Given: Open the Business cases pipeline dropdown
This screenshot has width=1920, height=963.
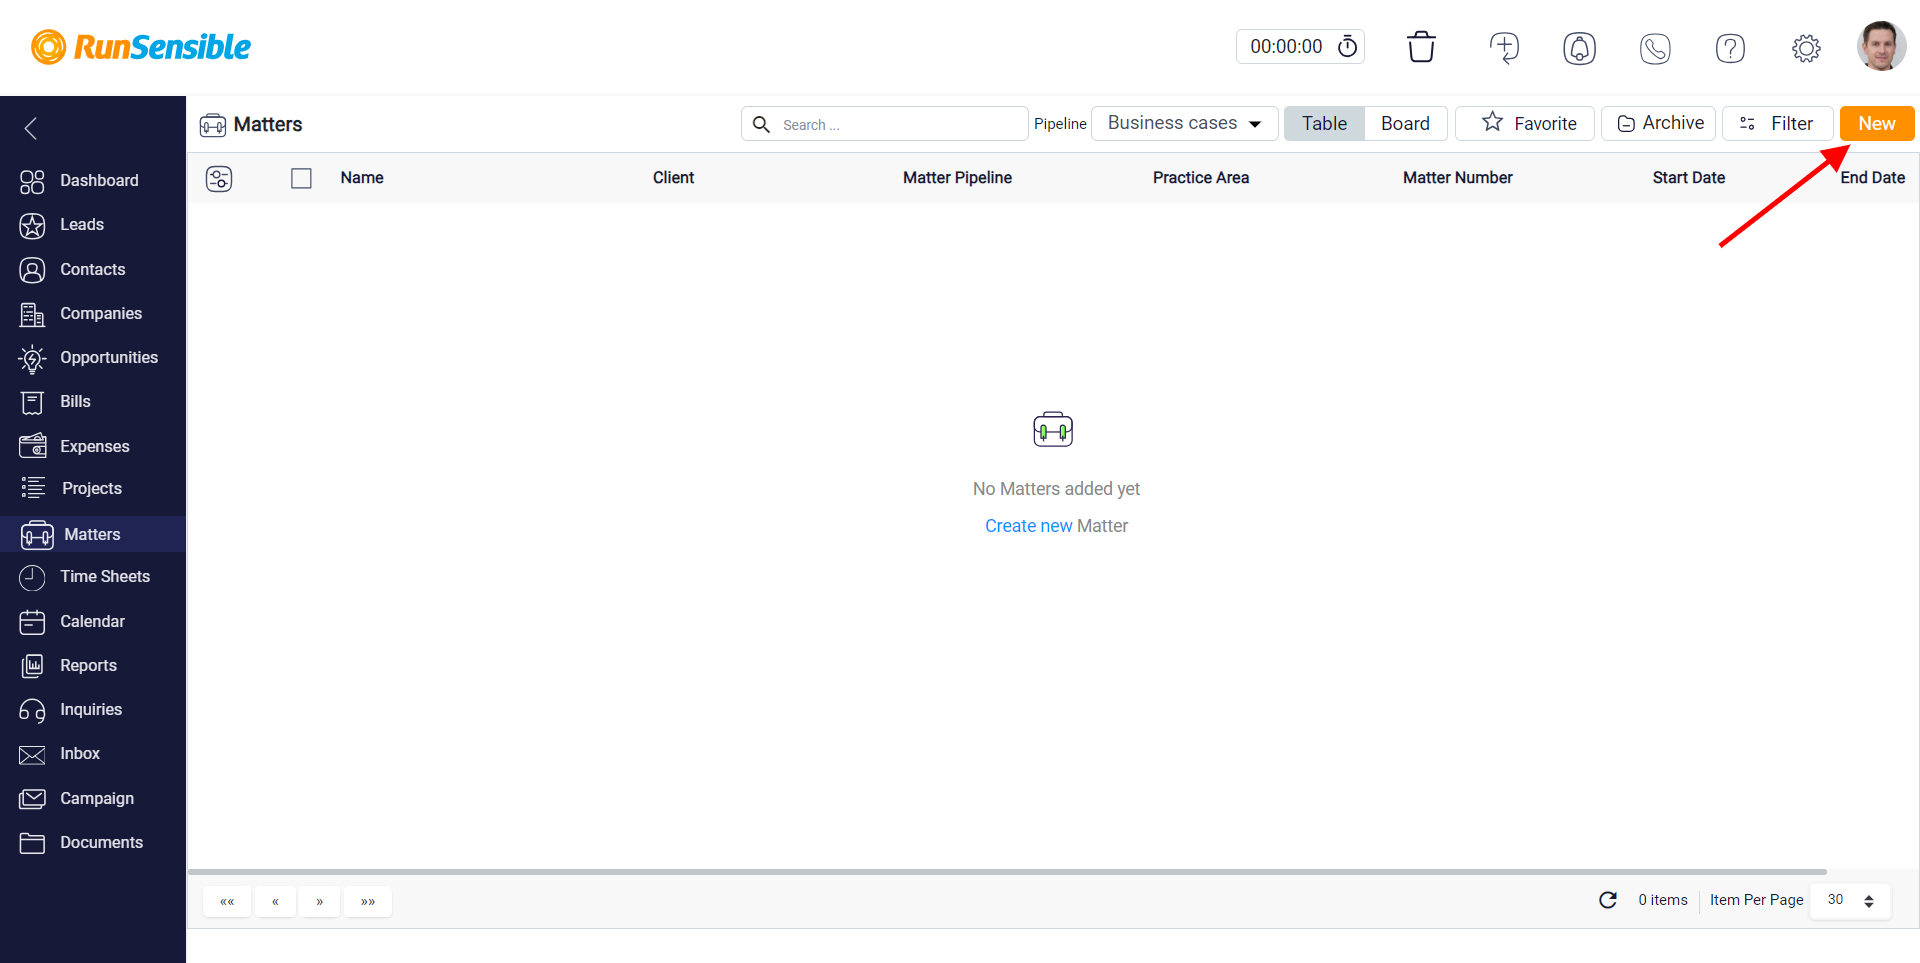Looking at the screenshot, I should click(1184, 123).
